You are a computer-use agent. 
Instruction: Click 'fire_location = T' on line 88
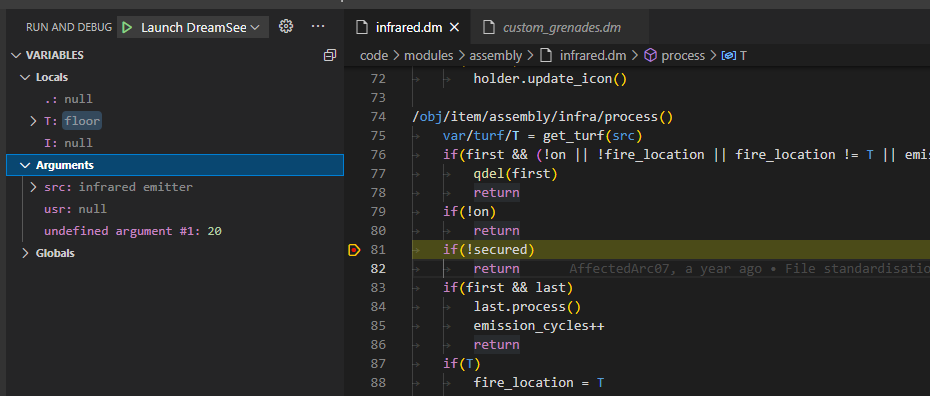pyautogui.click(x=539, y=382)
